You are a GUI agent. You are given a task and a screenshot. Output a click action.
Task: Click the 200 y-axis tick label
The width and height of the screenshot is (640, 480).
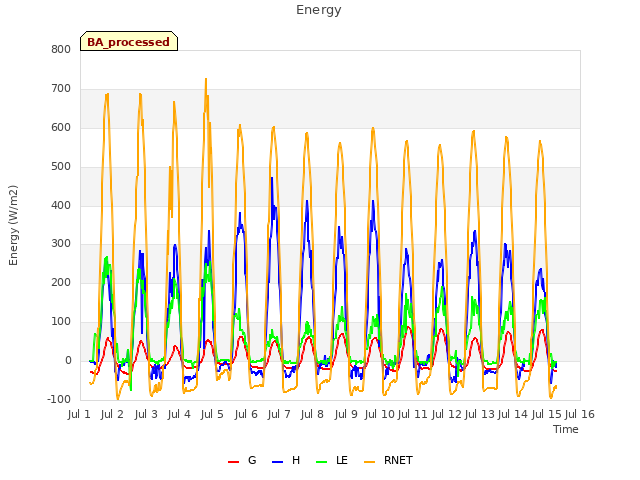(61, 282)
